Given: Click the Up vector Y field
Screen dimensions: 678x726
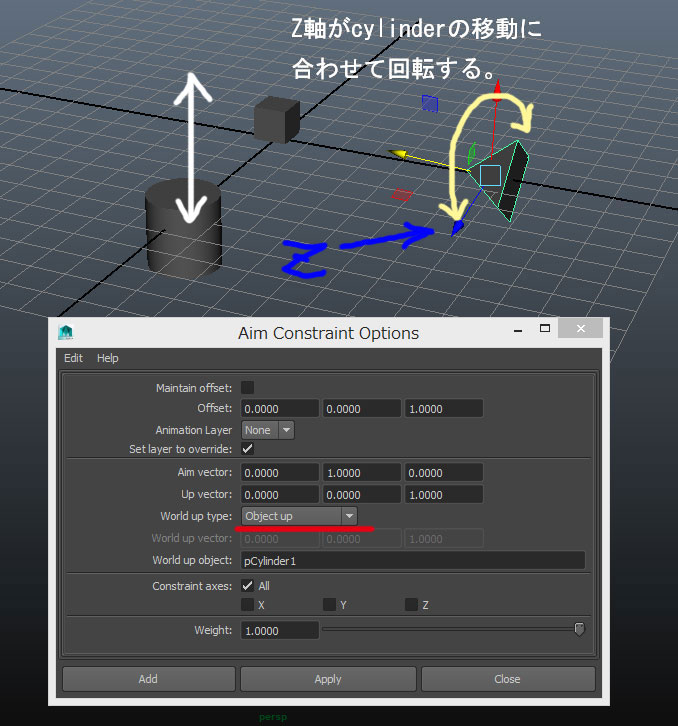Looking at the screenshot, I should (362, 494).
